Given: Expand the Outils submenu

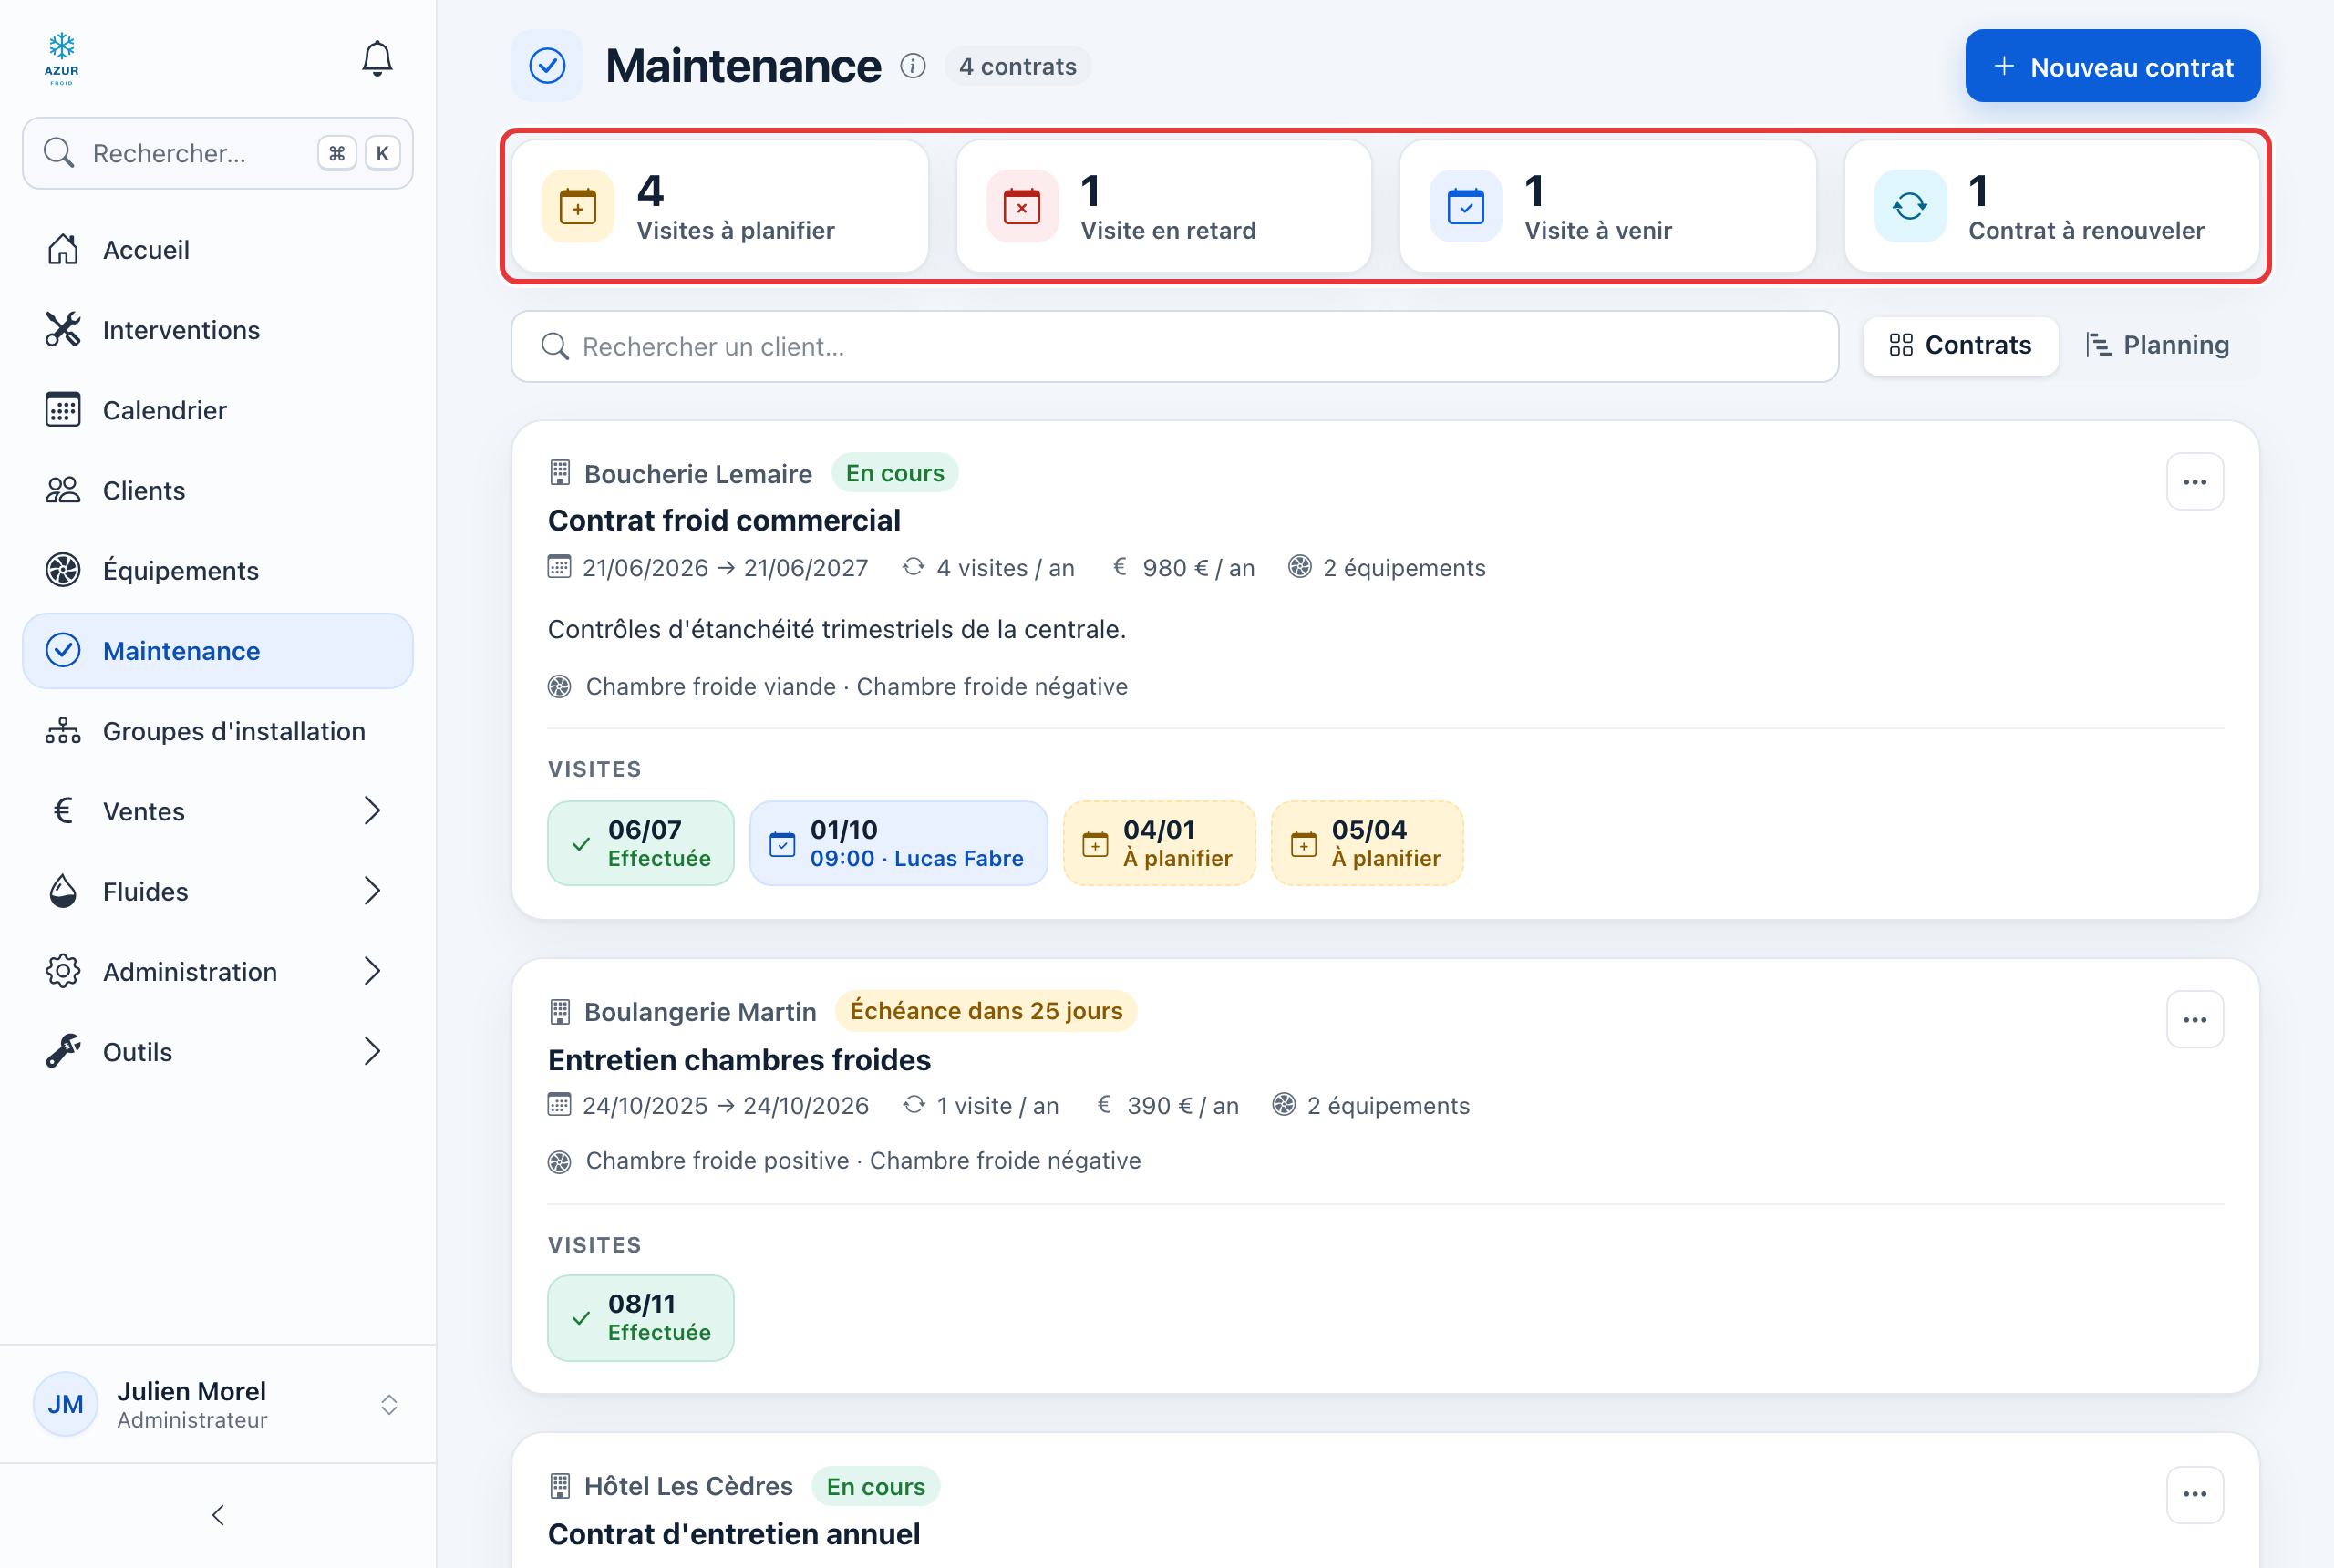Looking at the screenshot, I should (x=218, y=1052).
